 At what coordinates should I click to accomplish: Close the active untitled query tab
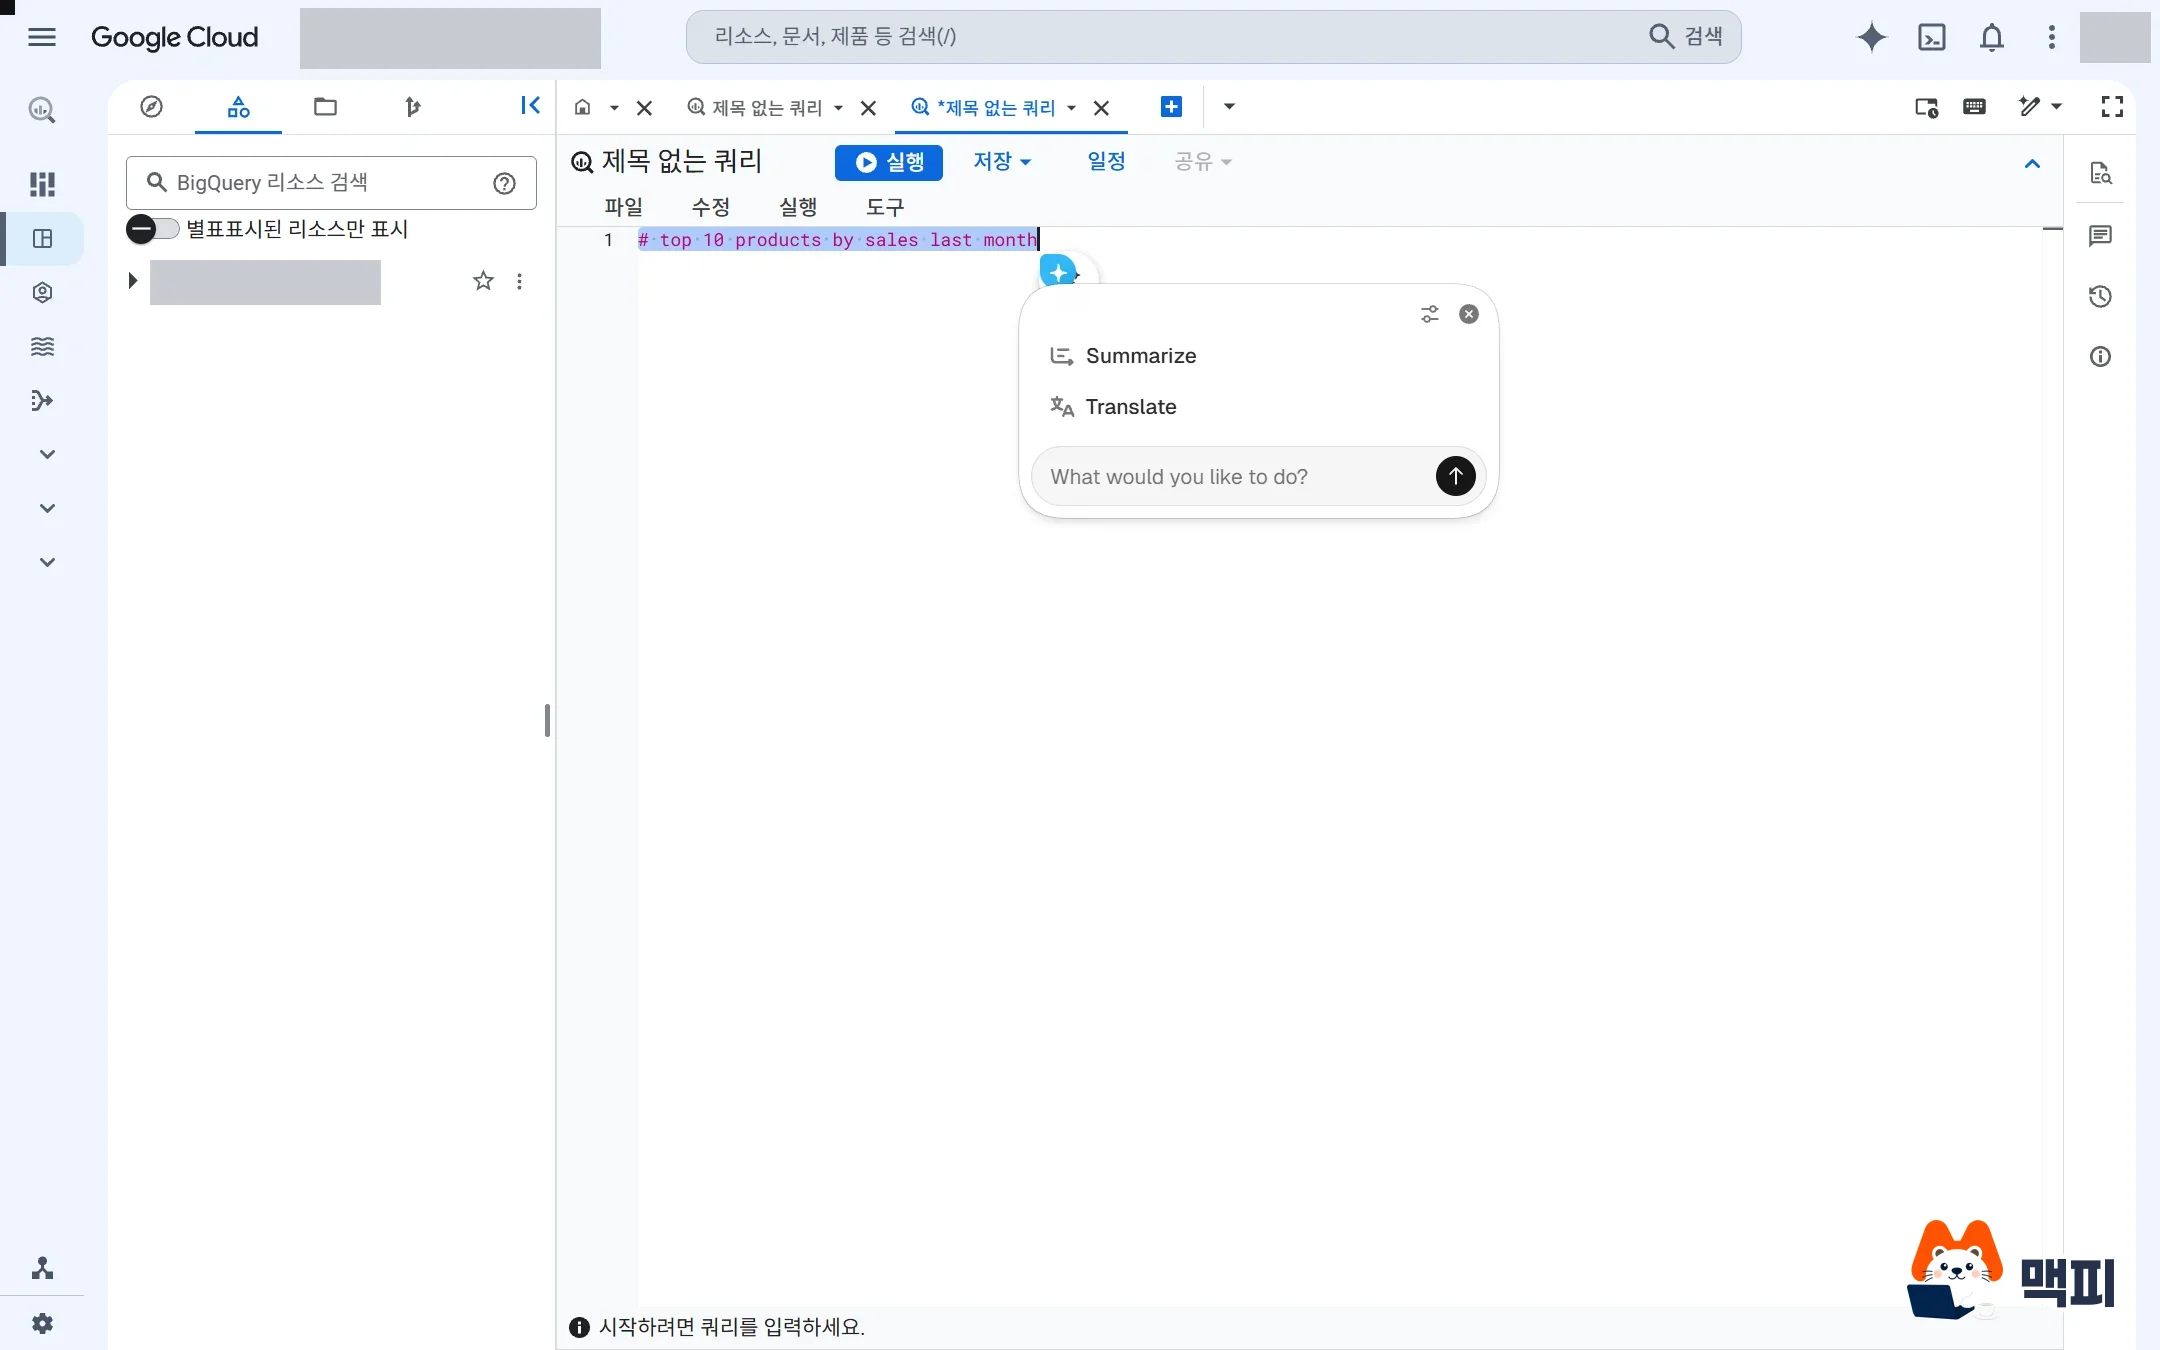tap(1102, 108)
